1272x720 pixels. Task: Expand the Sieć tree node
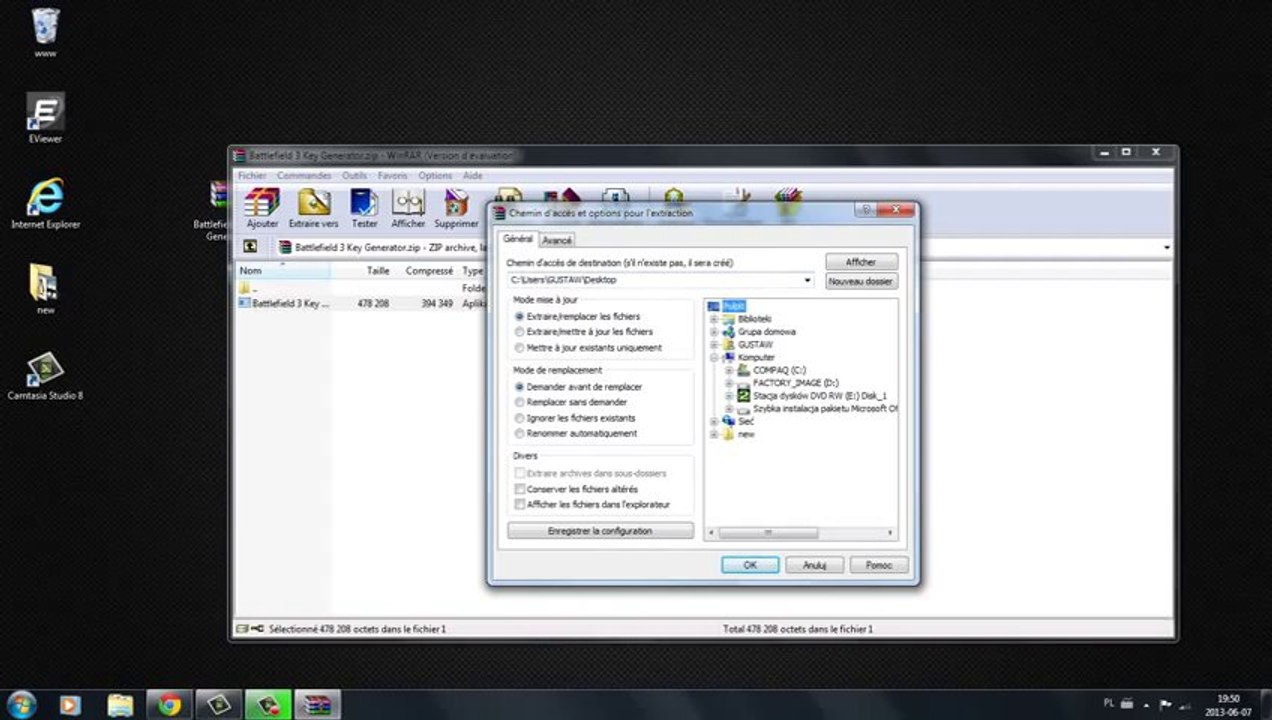714,422
